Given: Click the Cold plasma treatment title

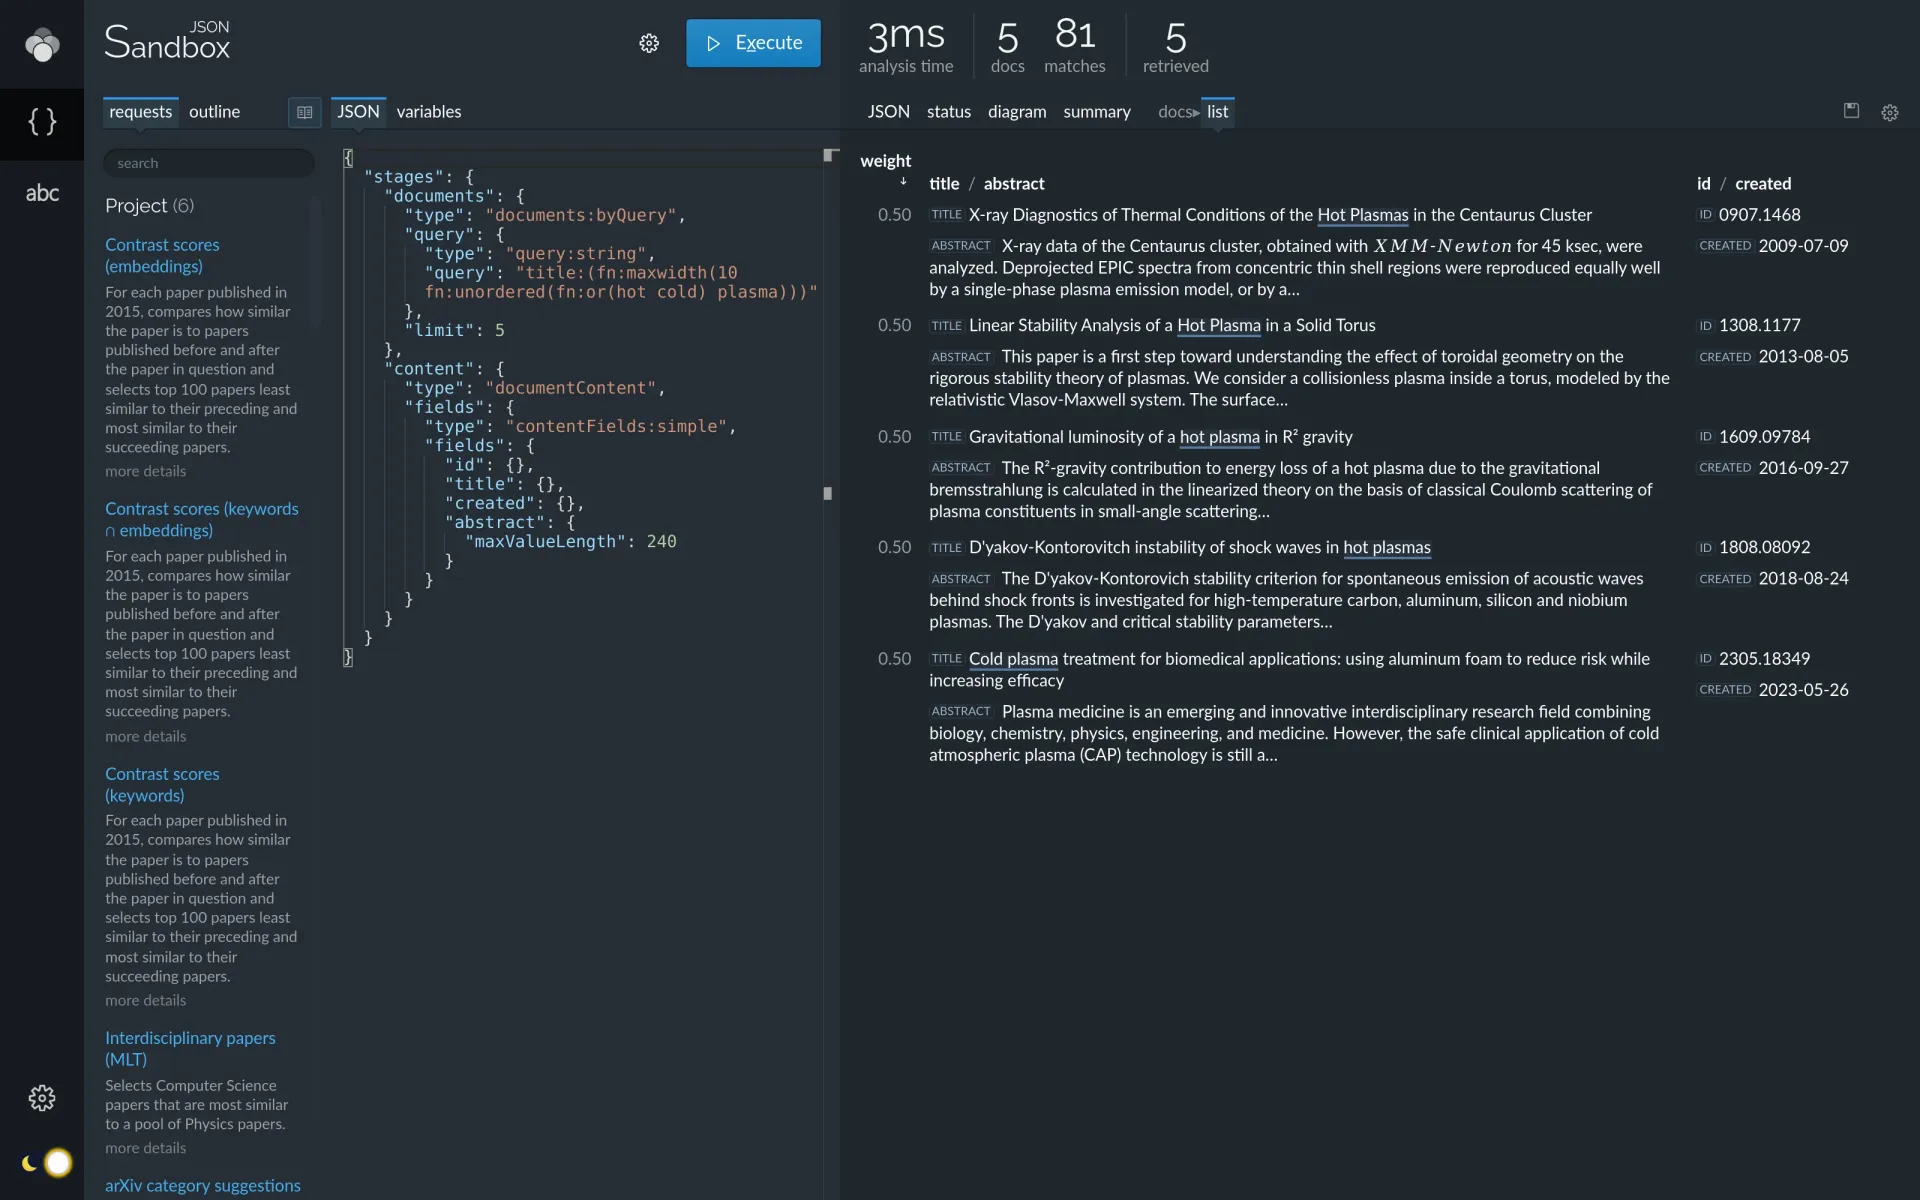Looking at the screenshot, I should [1289, 669].
